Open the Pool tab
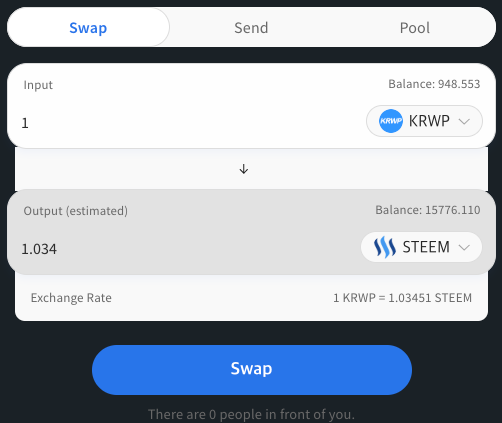 pyautogui.click(x=414, y=28)
